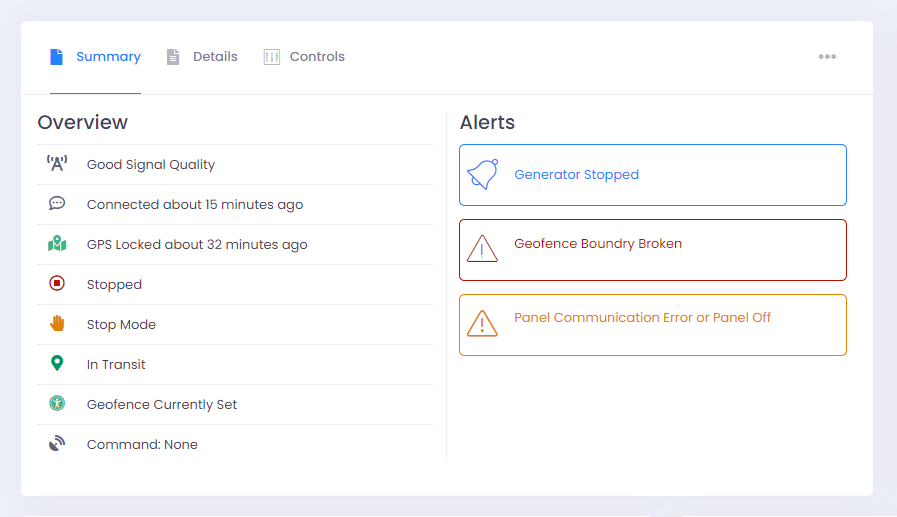Click the Command: None overview text
Image resolution: width=897 pixels, height=517 pixels.
[x=142, y=444]
